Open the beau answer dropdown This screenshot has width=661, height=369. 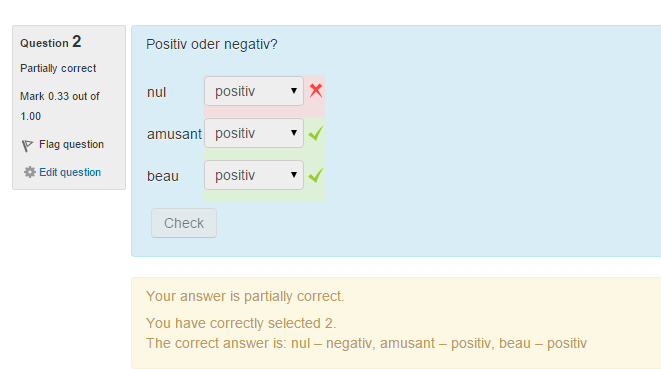pyautogui.click(x=254, y=175)
